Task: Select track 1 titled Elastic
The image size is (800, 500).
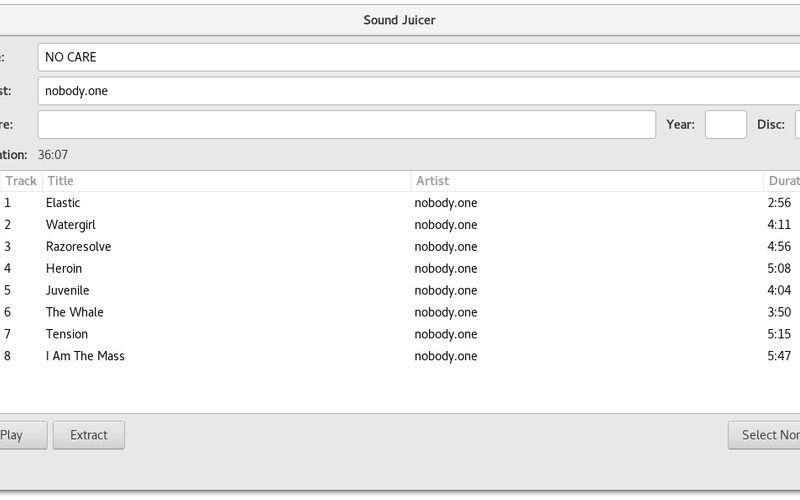Action: 63,203
